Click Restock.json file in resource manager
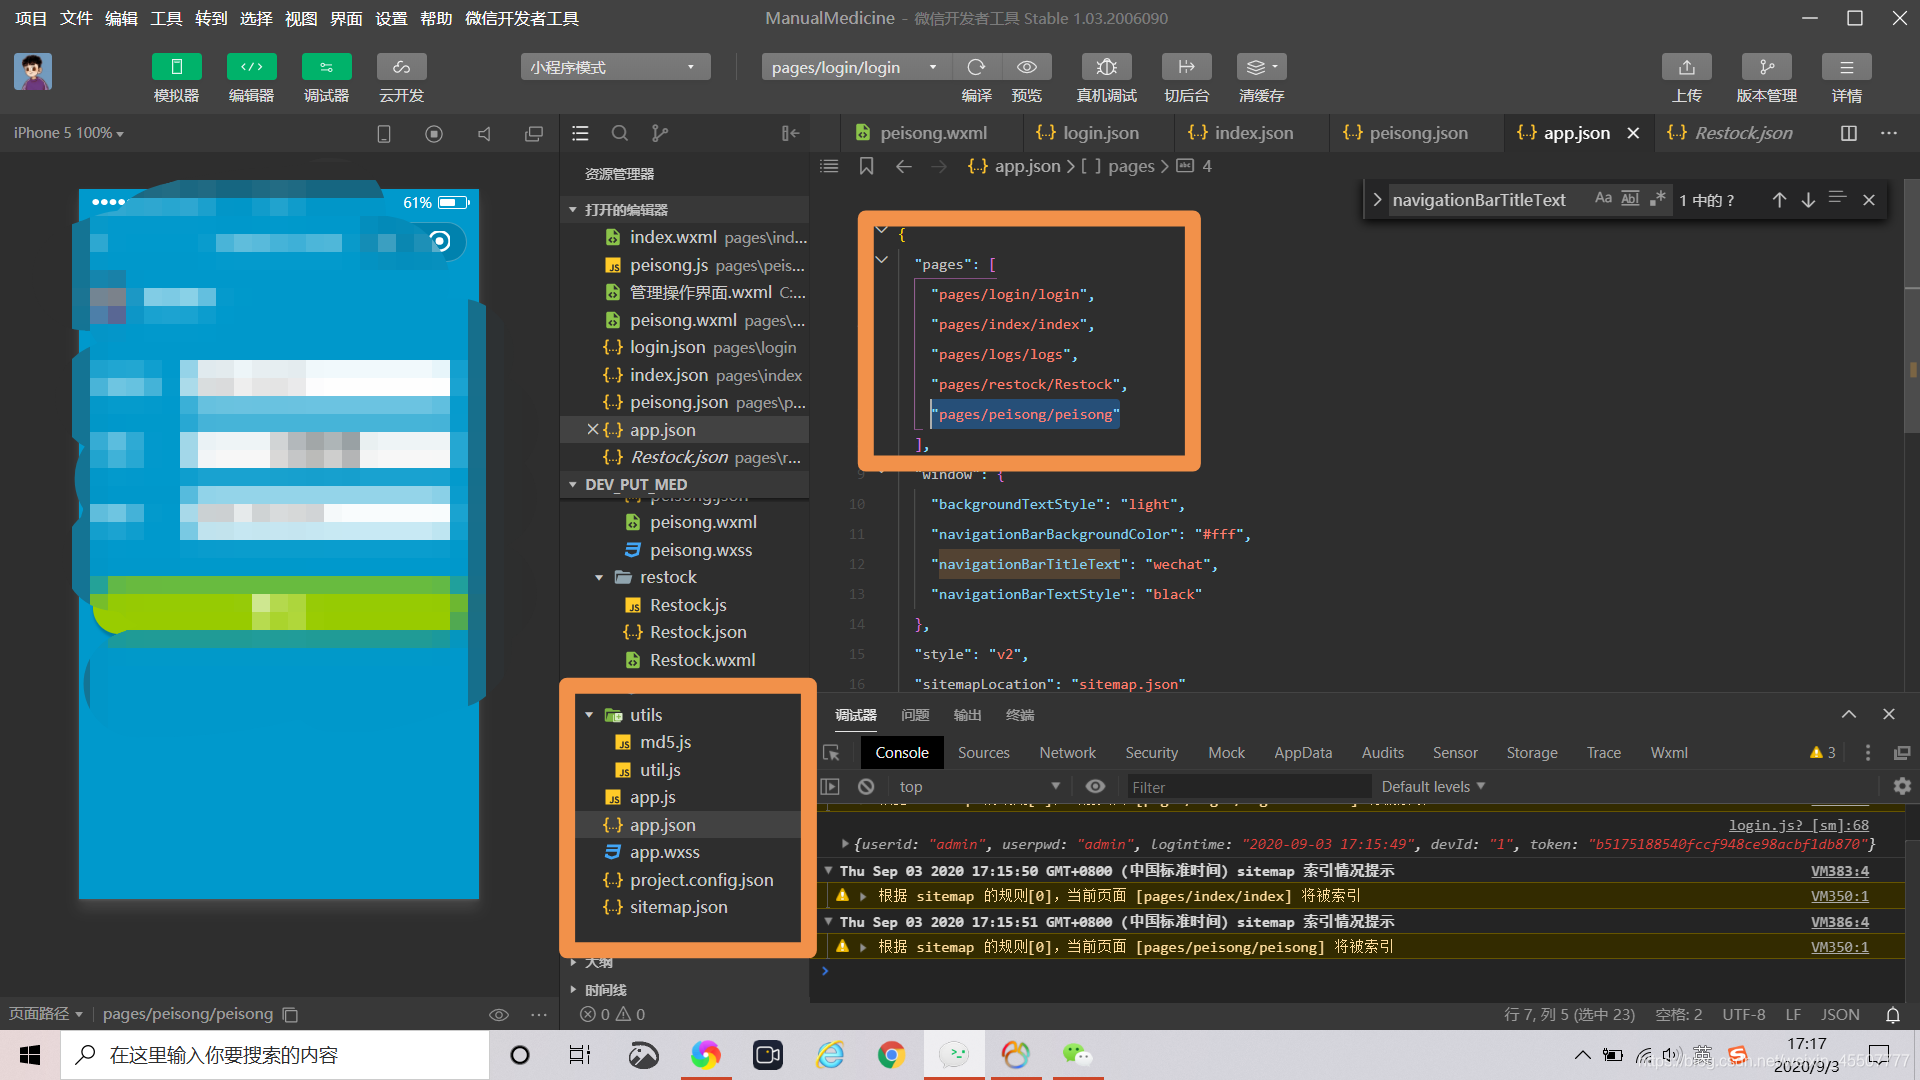The width and height of the screenshot is (1920, 1080). [x=698, y=630]
